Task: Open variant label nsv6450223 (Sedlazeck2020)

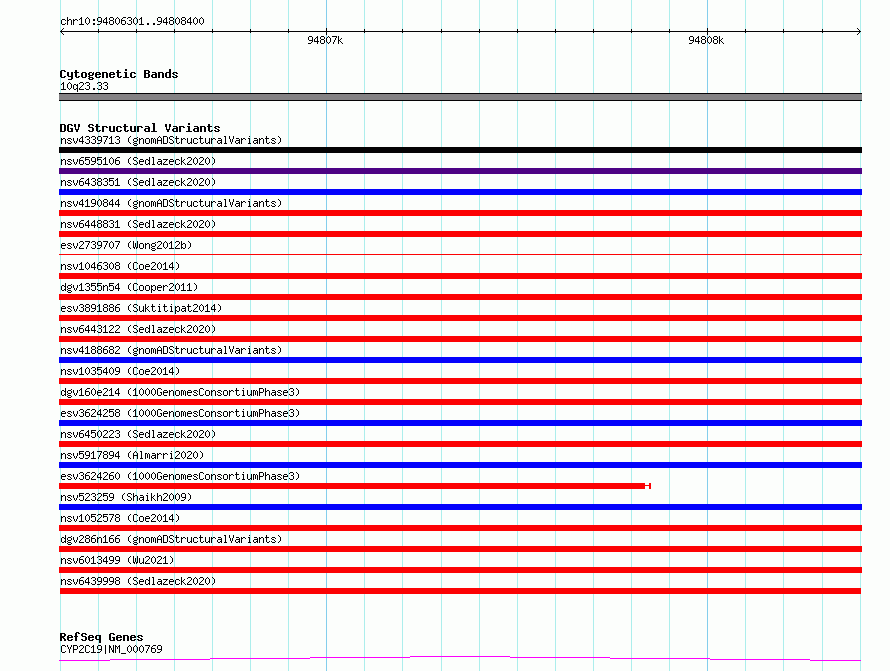Action: pyautogui.click(x=138, y=434)
